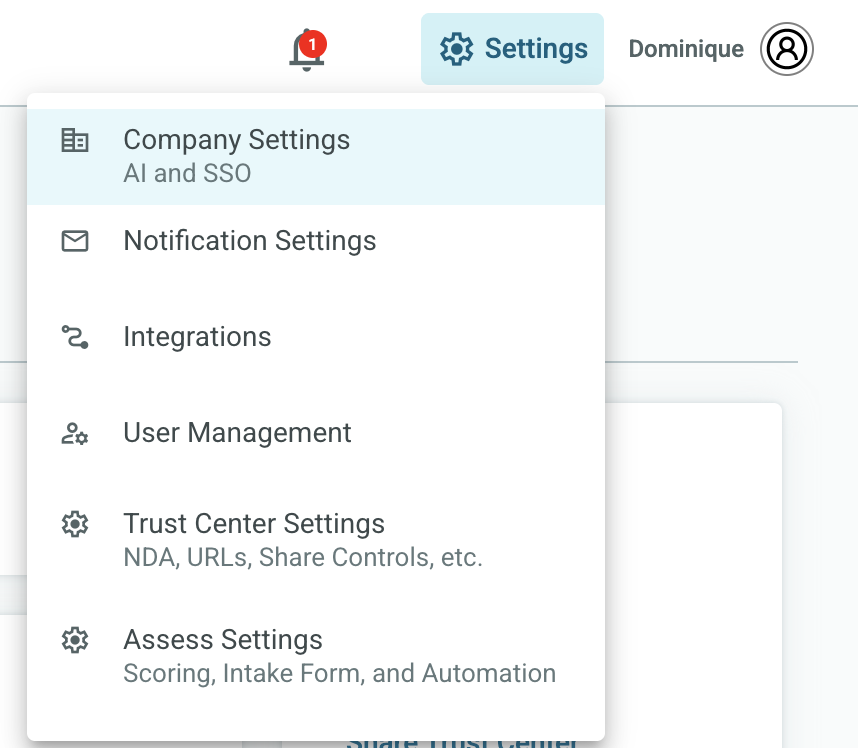This screenshot has height=748, width=858.
Task: Click 'Scoring, Intake Form, and Automation' subtitle
Action: pos(340,674)
